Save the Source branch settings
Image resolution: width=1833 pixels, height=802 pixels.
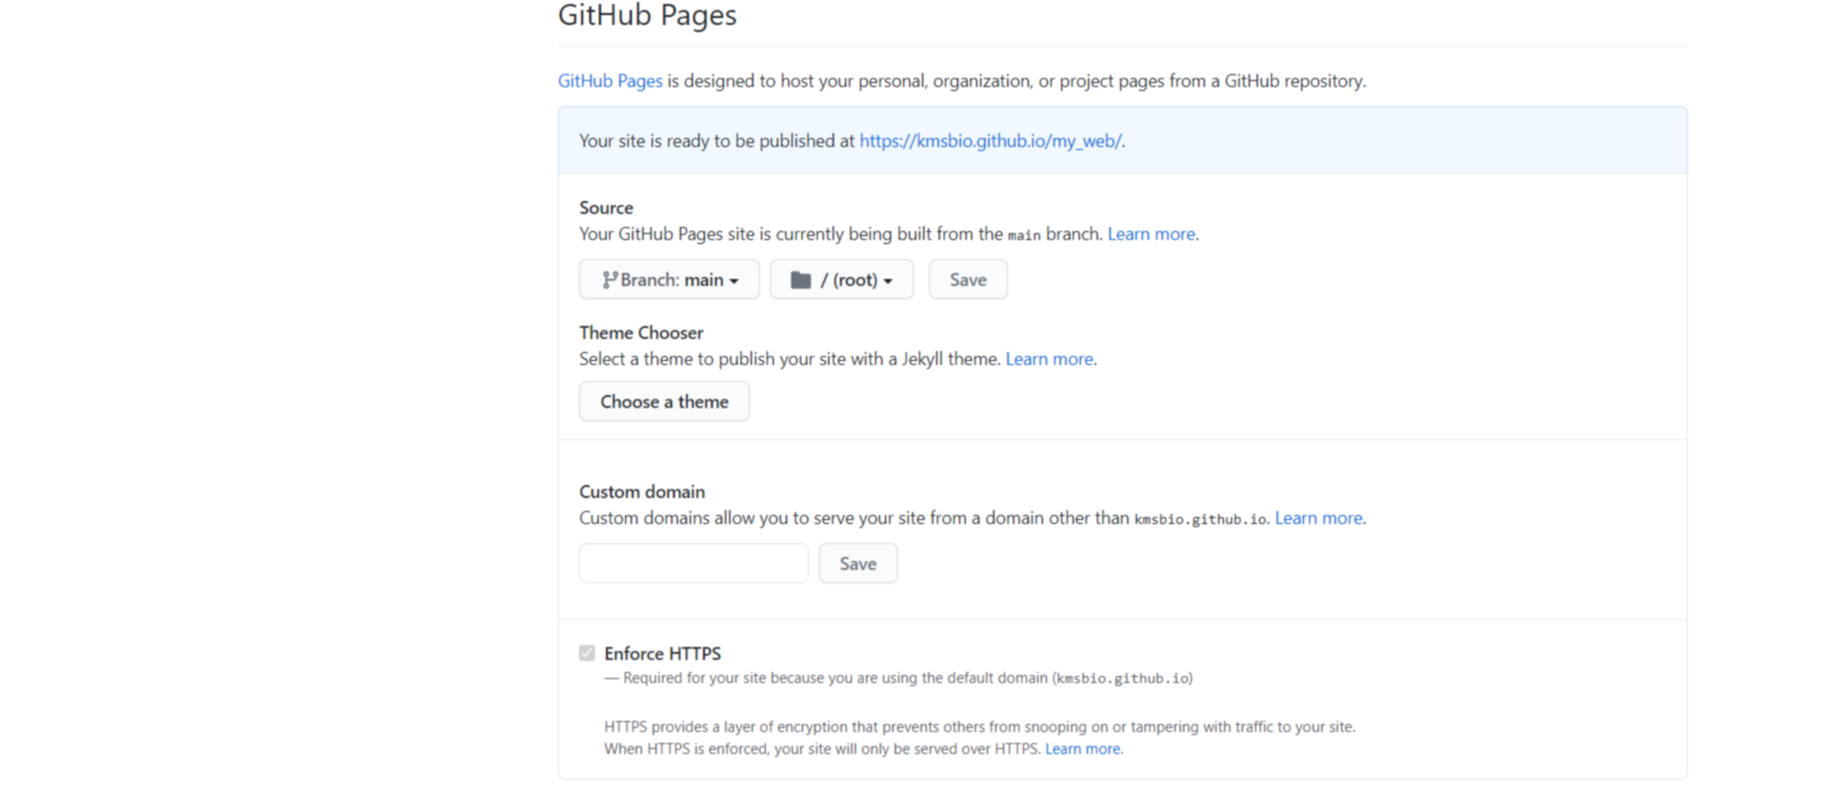coord(968,280)
